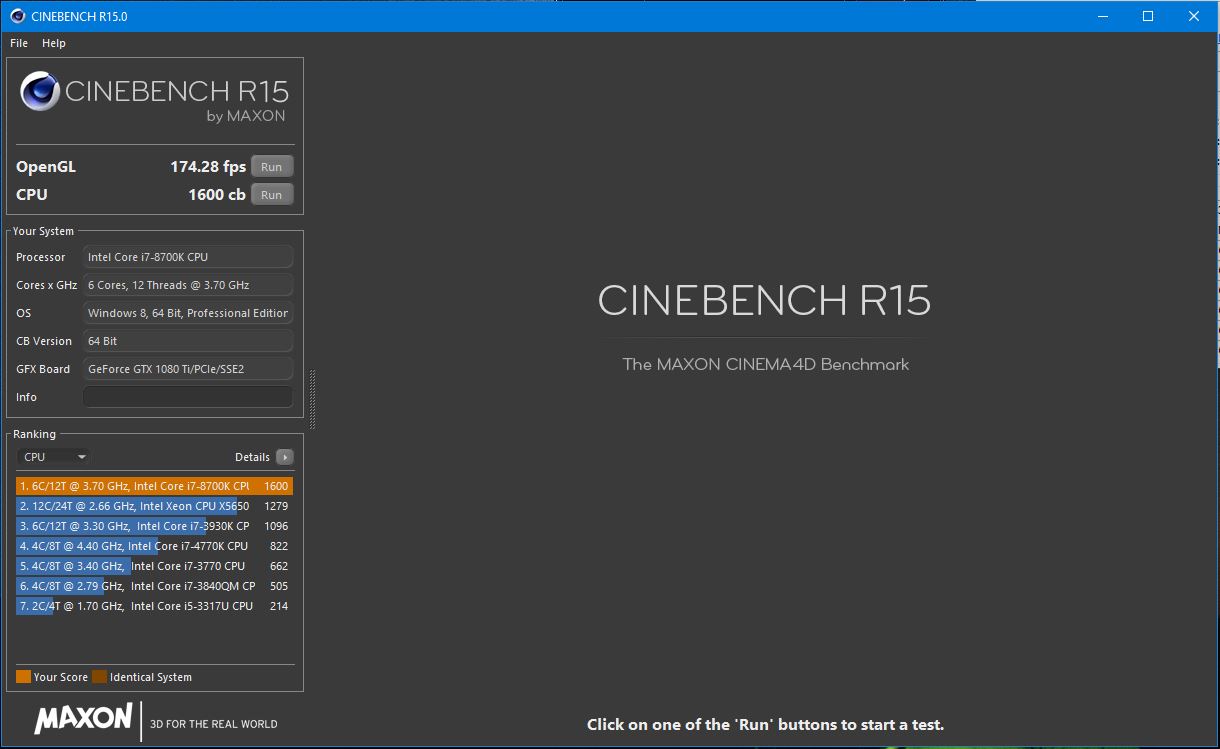Image resolution: width=1220 pixels, height=749 pixels.
Task: Click into the Info text field
Action: (188, 397)
